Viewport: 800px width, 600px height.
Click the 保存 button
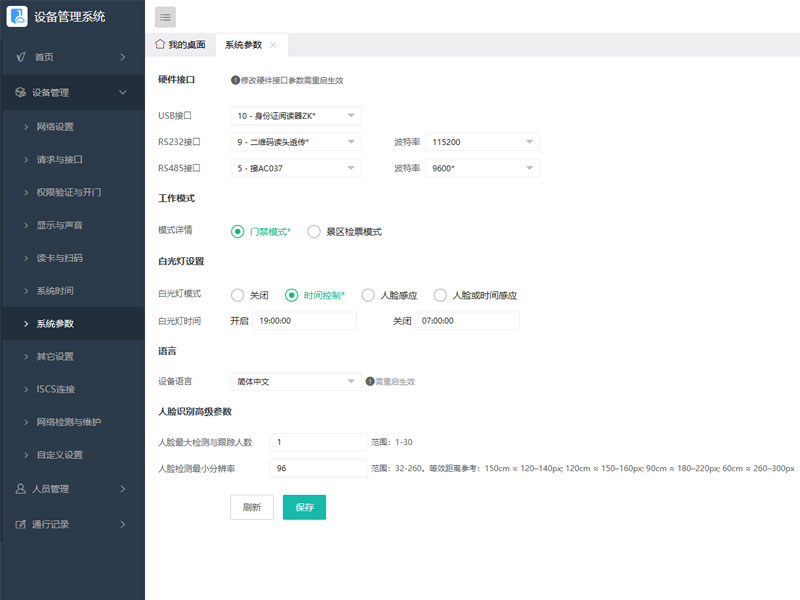click(x=304, y=507)
